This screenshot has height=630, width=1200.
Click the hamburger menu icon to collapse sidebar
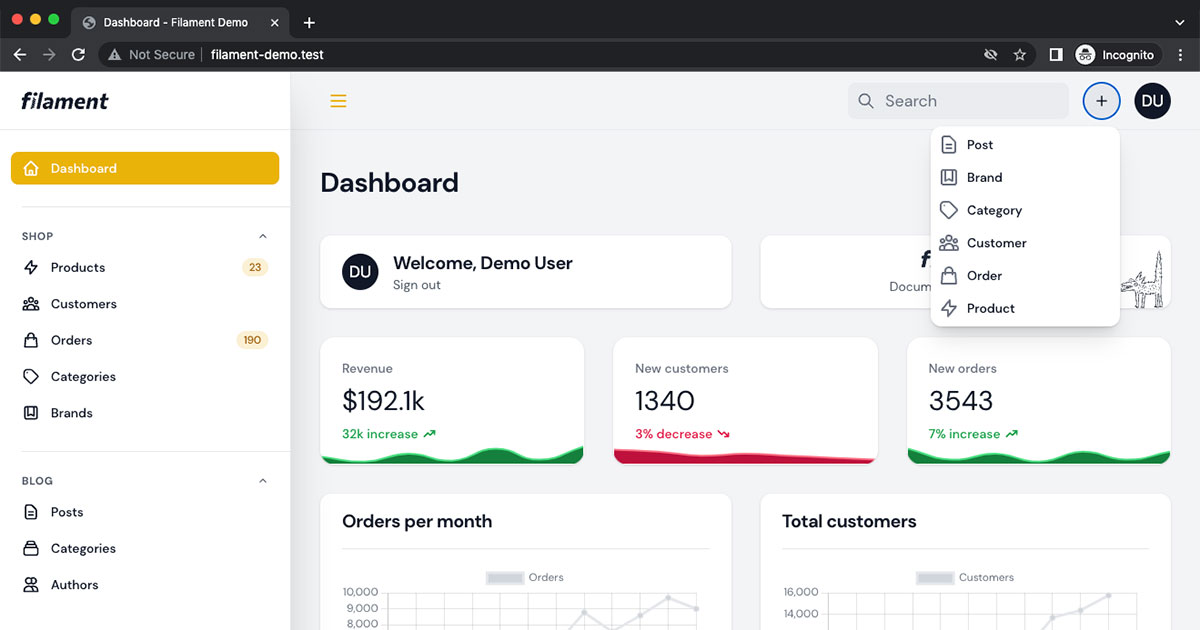coord(338,101)
